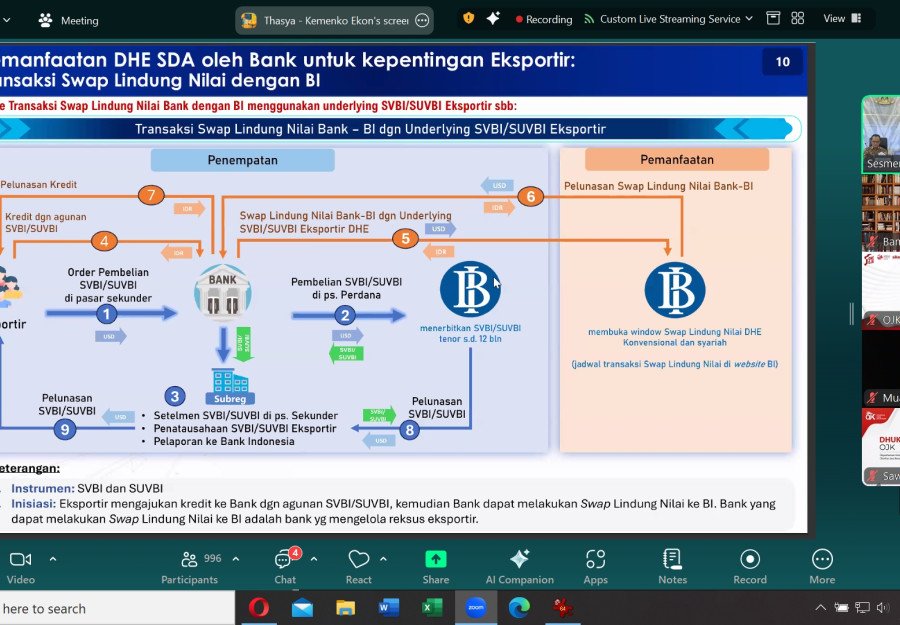900x625 pixels.
Task: Open the Participants panel
Action: point(189,567)
